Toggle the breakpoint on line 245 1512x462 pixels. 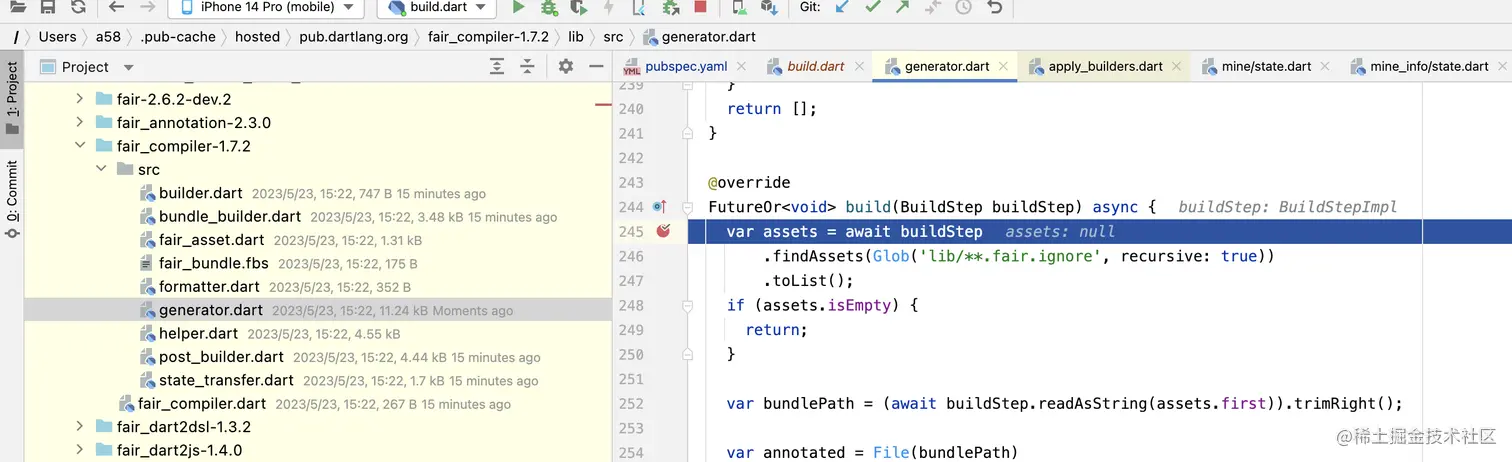tap(663, 231)
